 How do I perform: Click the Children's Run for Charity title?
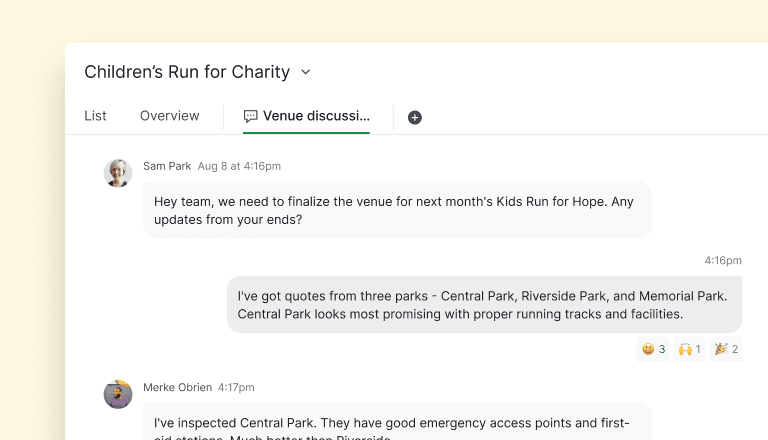187,72
